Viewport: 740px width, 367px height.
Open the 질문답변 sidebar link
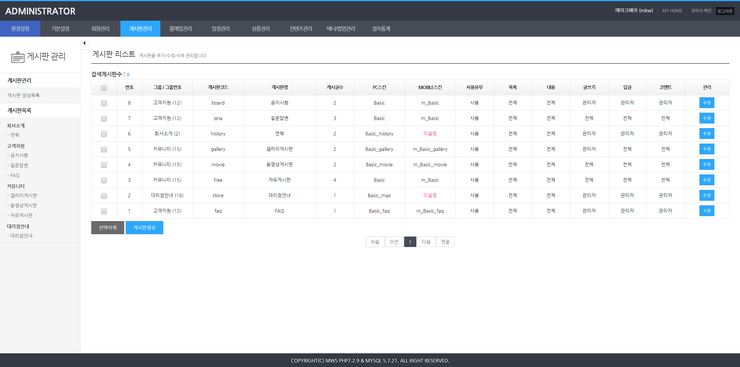tap(17, 166)
